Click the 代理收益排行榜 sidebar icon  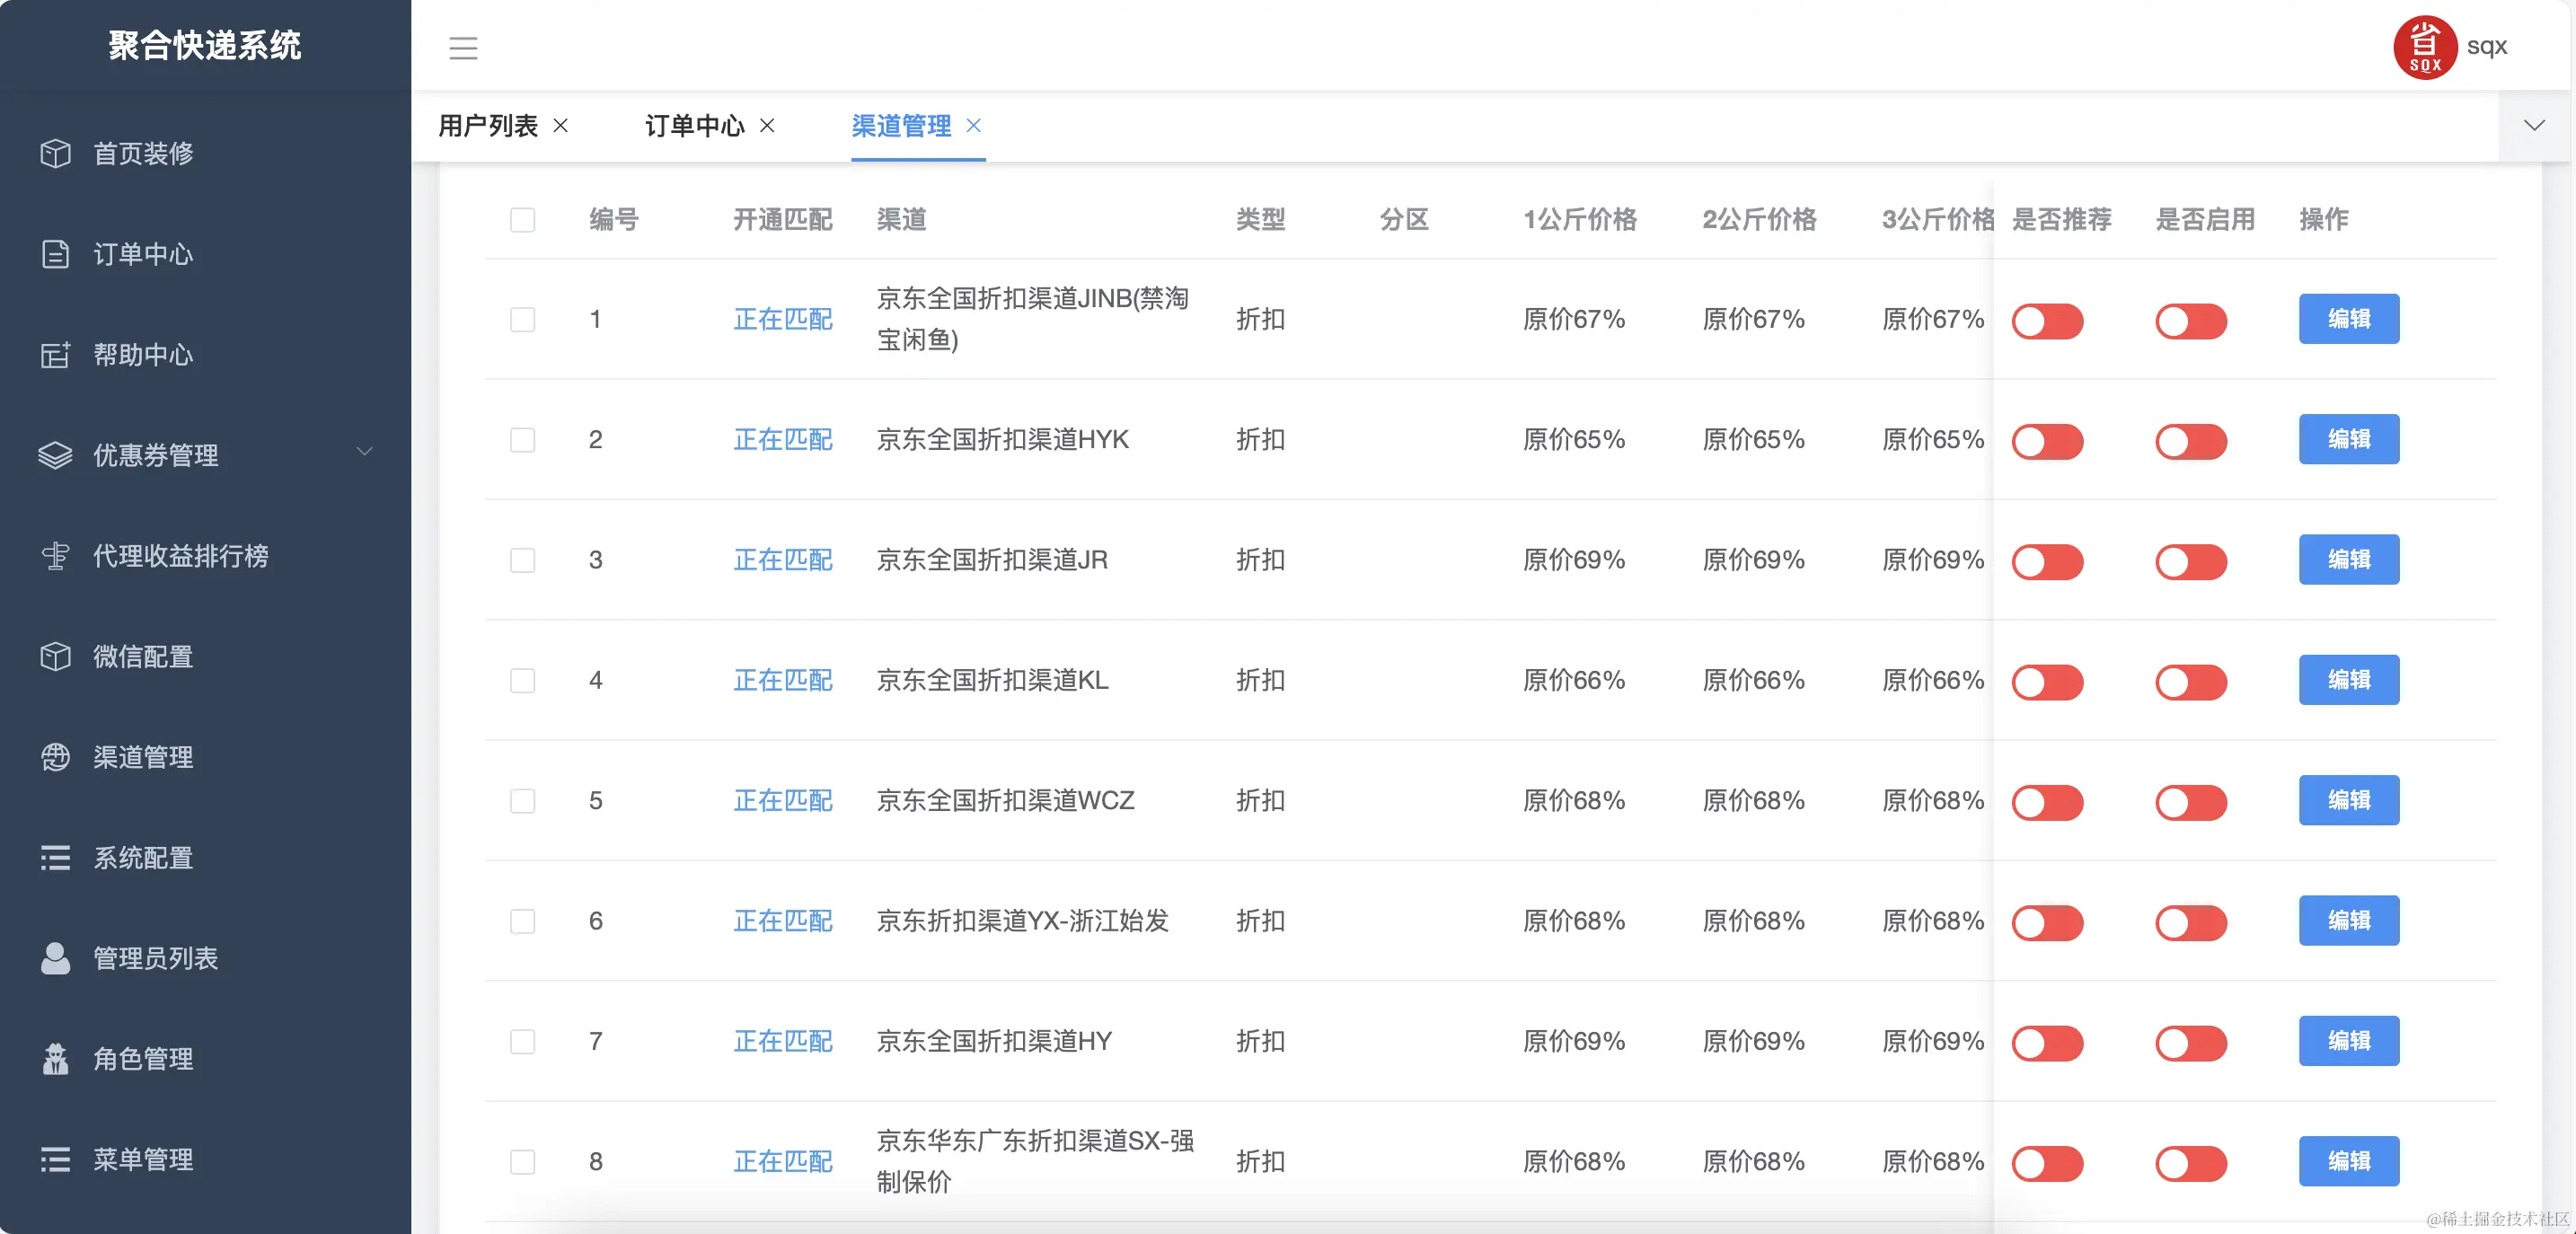pos(55,557)
